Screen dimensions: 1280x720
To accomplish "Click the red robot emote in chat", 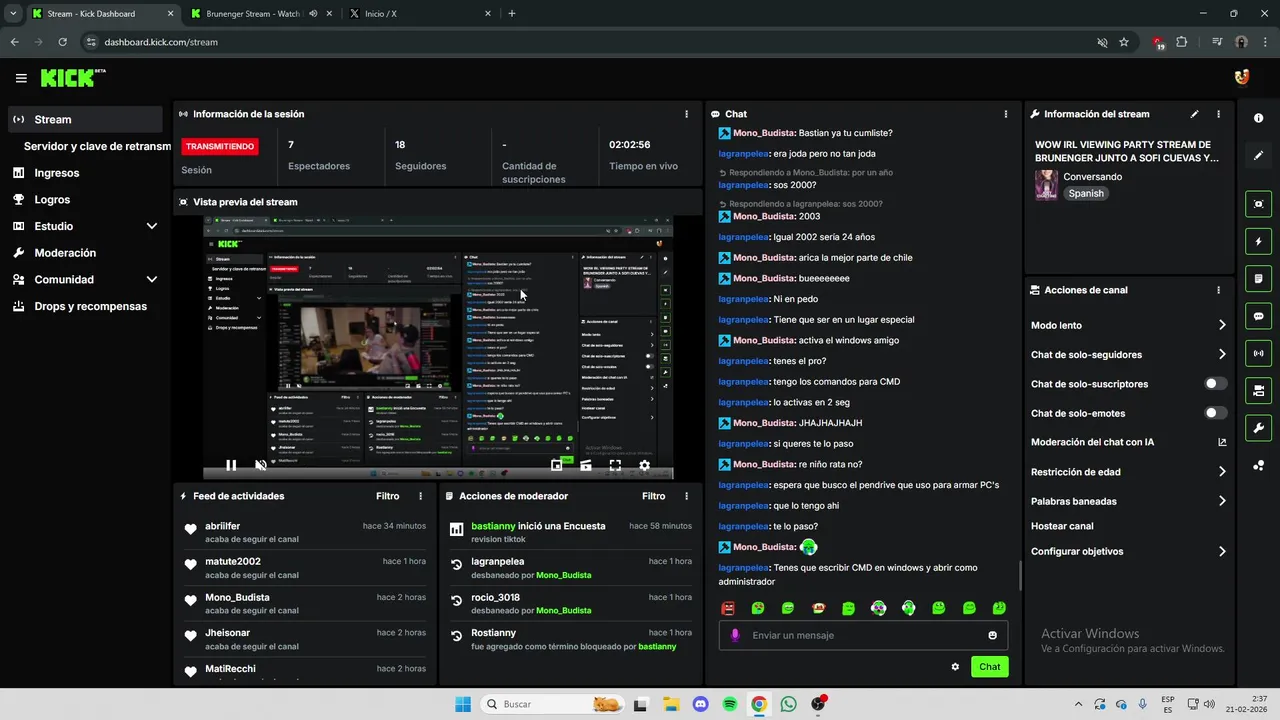I will pyautogui.click(x=728, y=608).
